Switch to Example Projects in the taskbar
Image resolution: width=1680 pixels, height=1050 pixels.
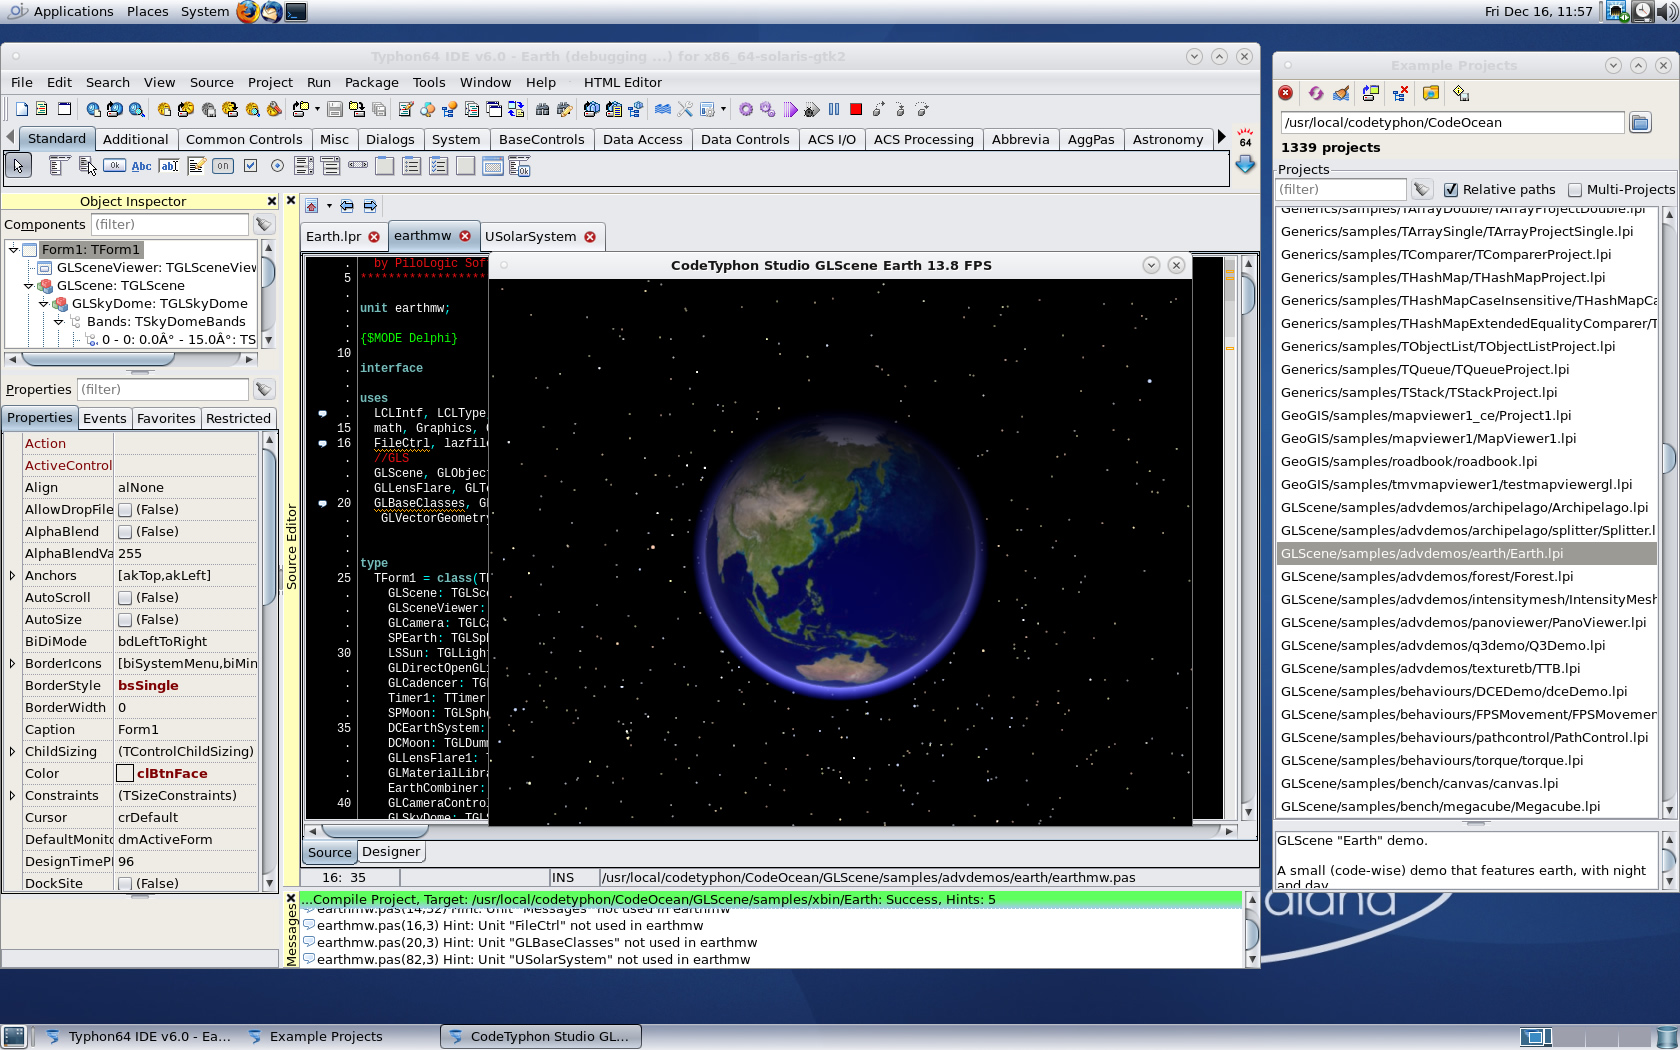(x=315, y=1037)
